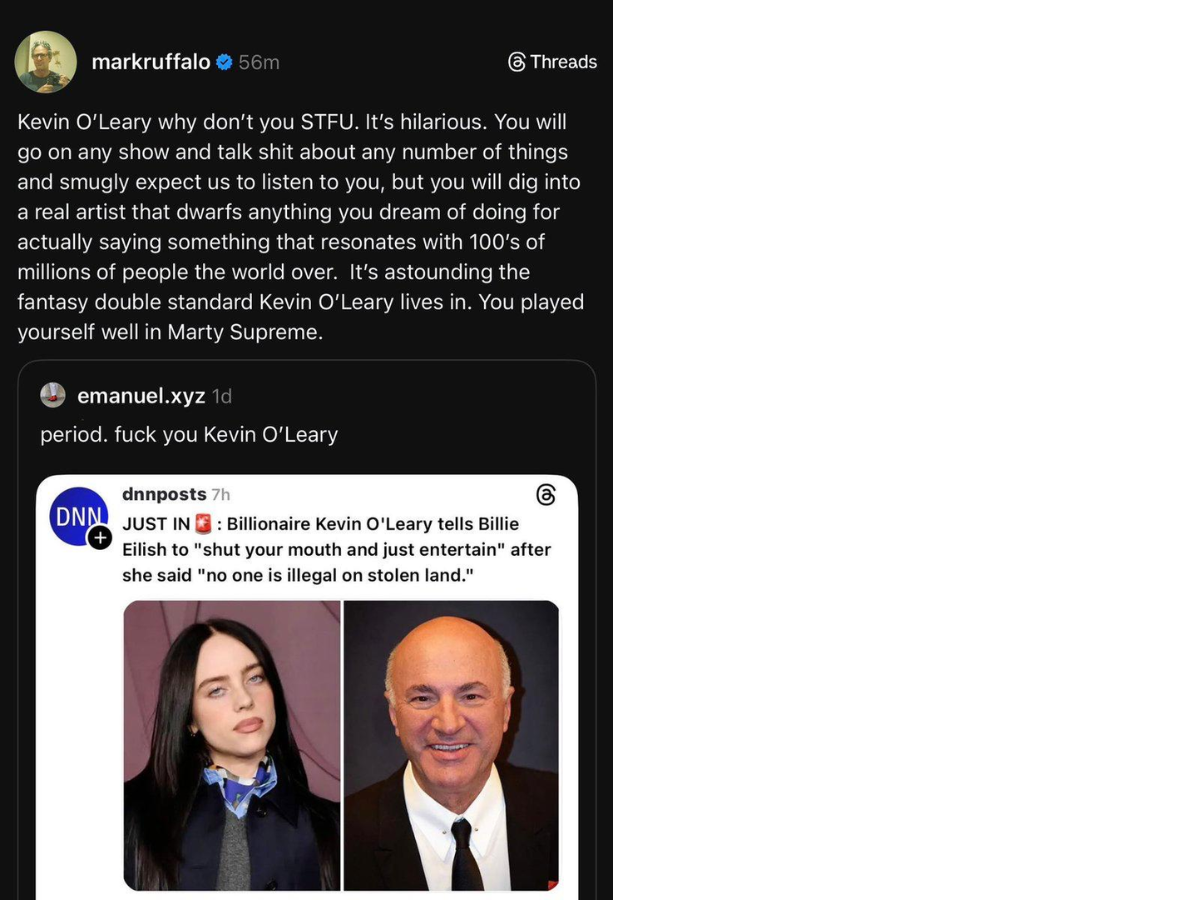Open the markruffalo username link
1200x900 pixels.
(x=150, y=62)
